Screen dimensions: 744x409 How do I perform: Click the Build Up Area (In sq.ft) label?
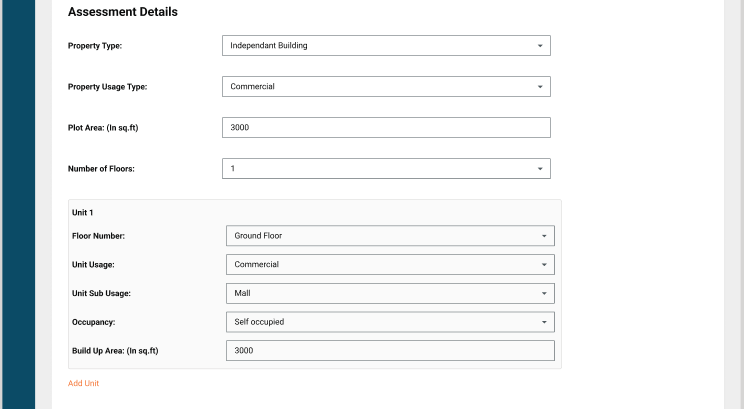[116, 351]
